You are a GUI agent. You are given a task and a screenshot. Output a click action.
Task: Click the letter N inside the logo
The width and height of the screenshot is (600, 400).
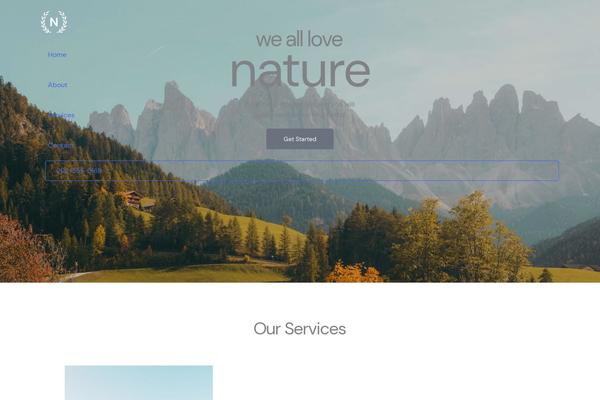tap(54, 22)
